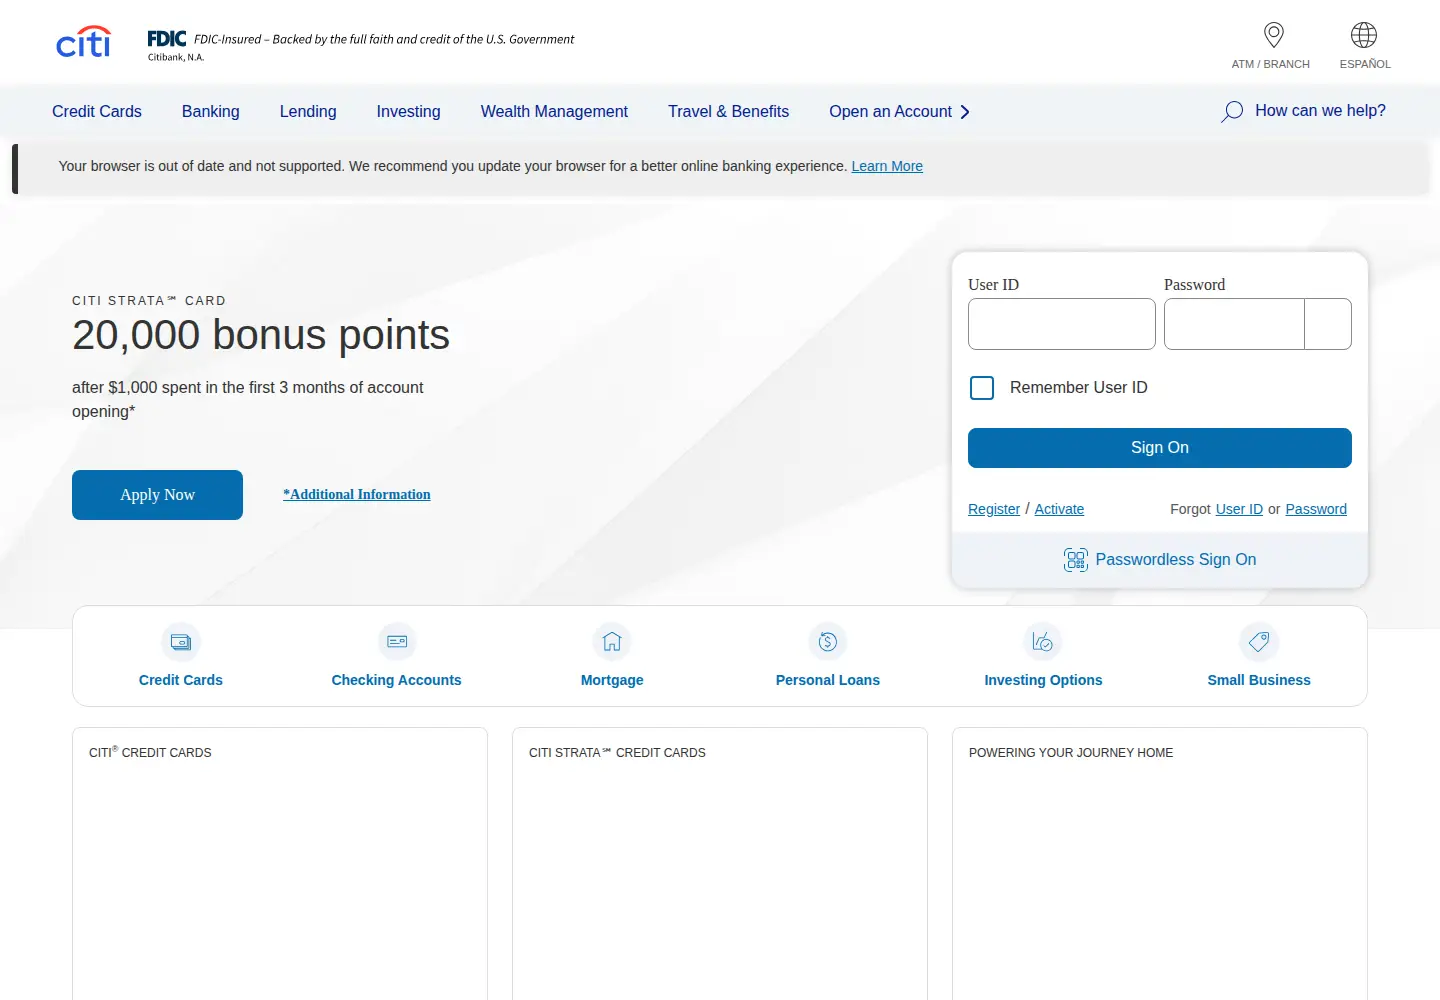Open the Small Business tag icon

1259,642
